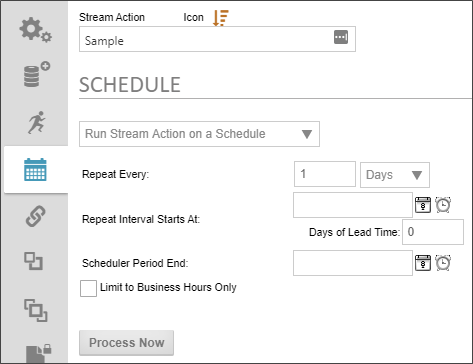The width and height of the screenshot is (473, 364).
Task: Select the running figure action icon
Action: [x=37, y=123]
